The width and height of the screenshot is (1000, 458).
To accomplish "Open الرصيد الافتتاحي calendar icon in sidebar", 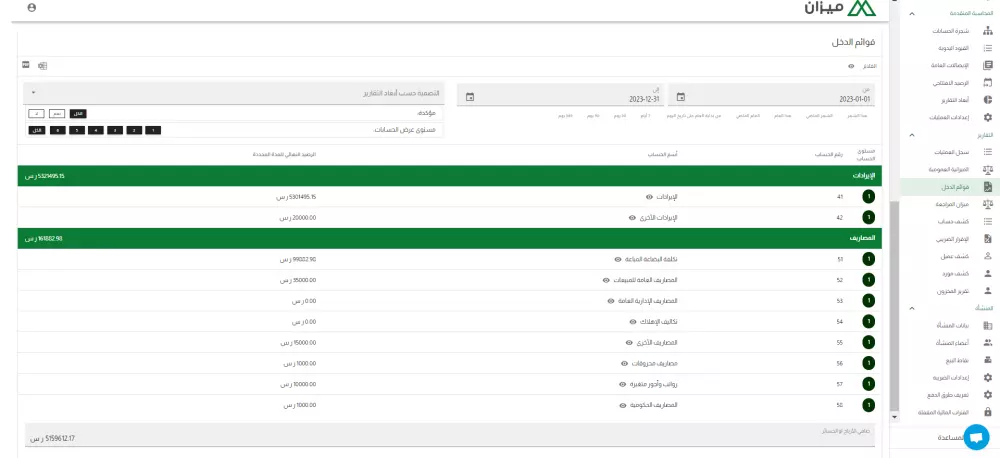I will coord(988,82).
